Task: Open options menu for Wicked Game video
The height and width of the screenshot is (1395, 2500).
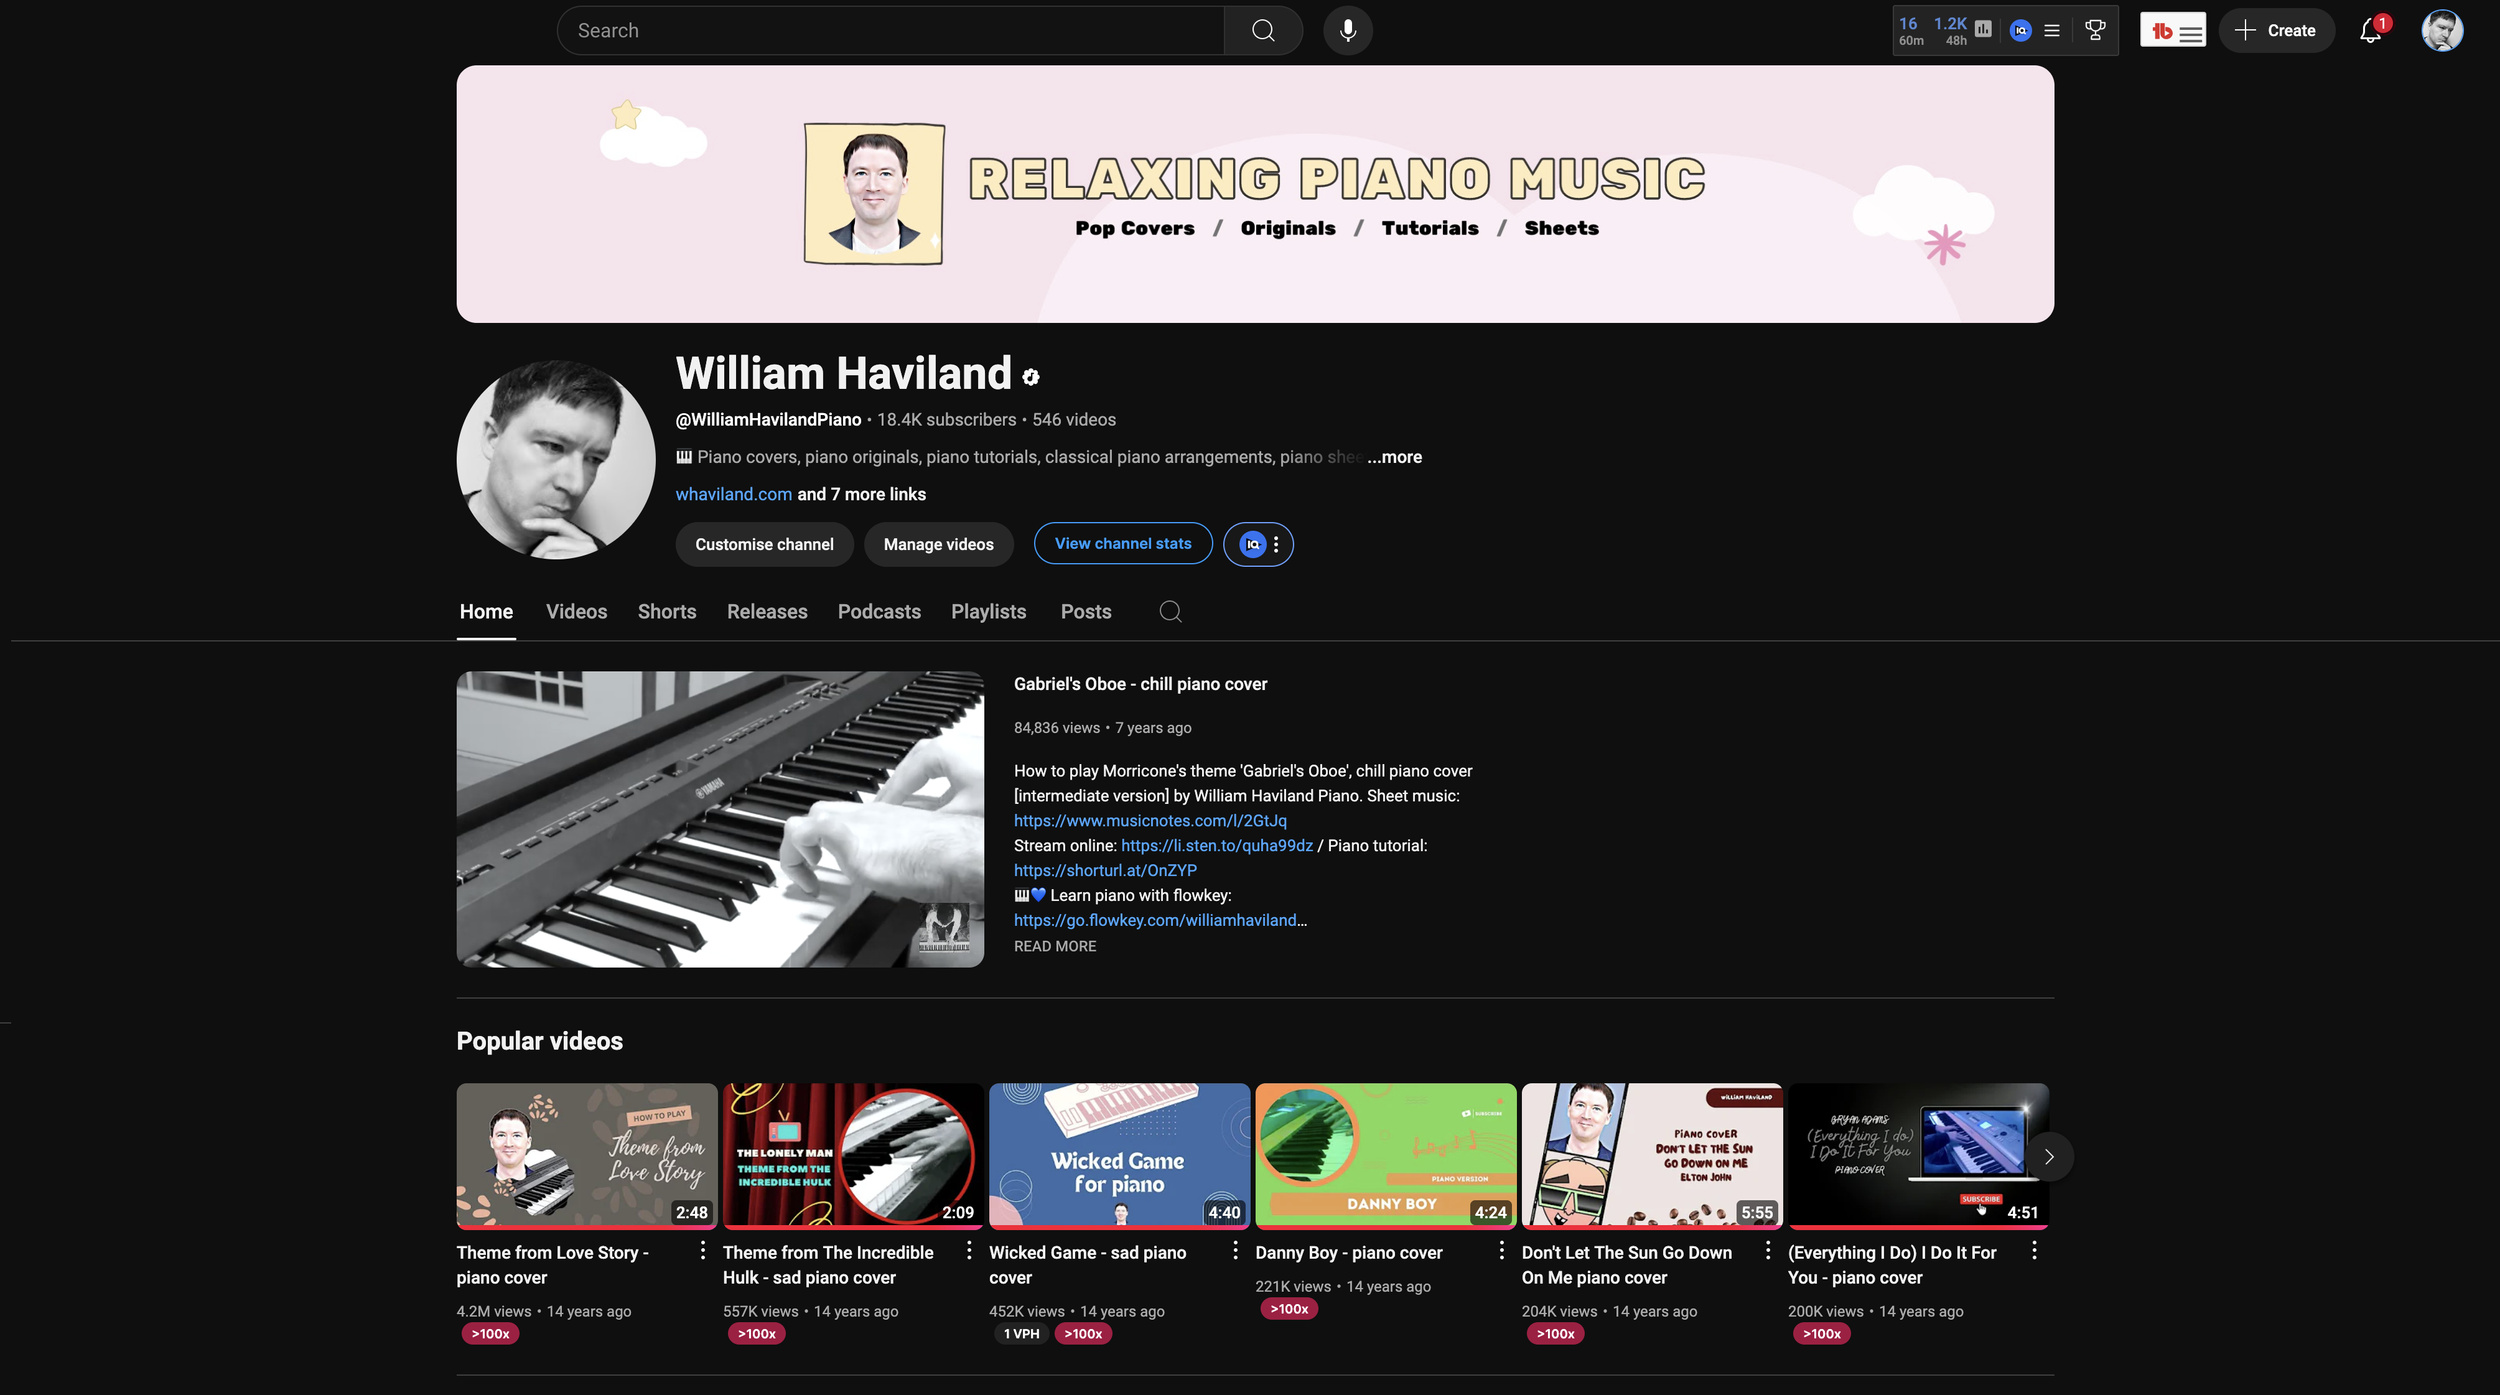Action: [x=1235, y=1251]
